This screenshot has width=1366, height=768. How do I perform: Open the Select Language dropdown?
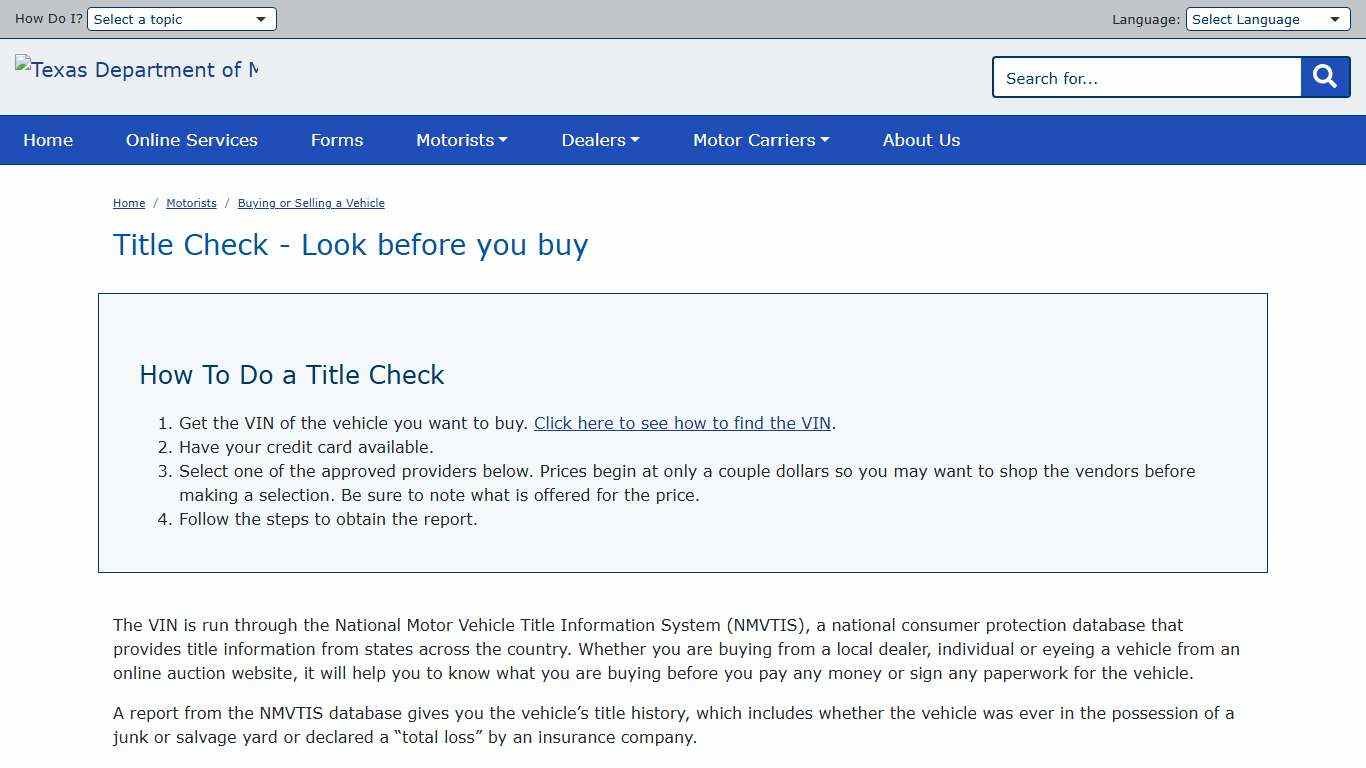pos(1267,18)
